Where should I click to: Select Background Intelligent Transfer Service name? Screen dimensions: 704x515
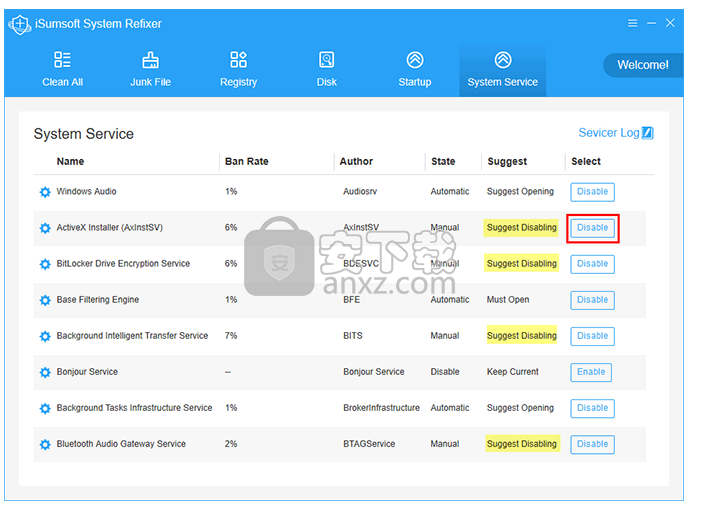(x=132, y=336)
